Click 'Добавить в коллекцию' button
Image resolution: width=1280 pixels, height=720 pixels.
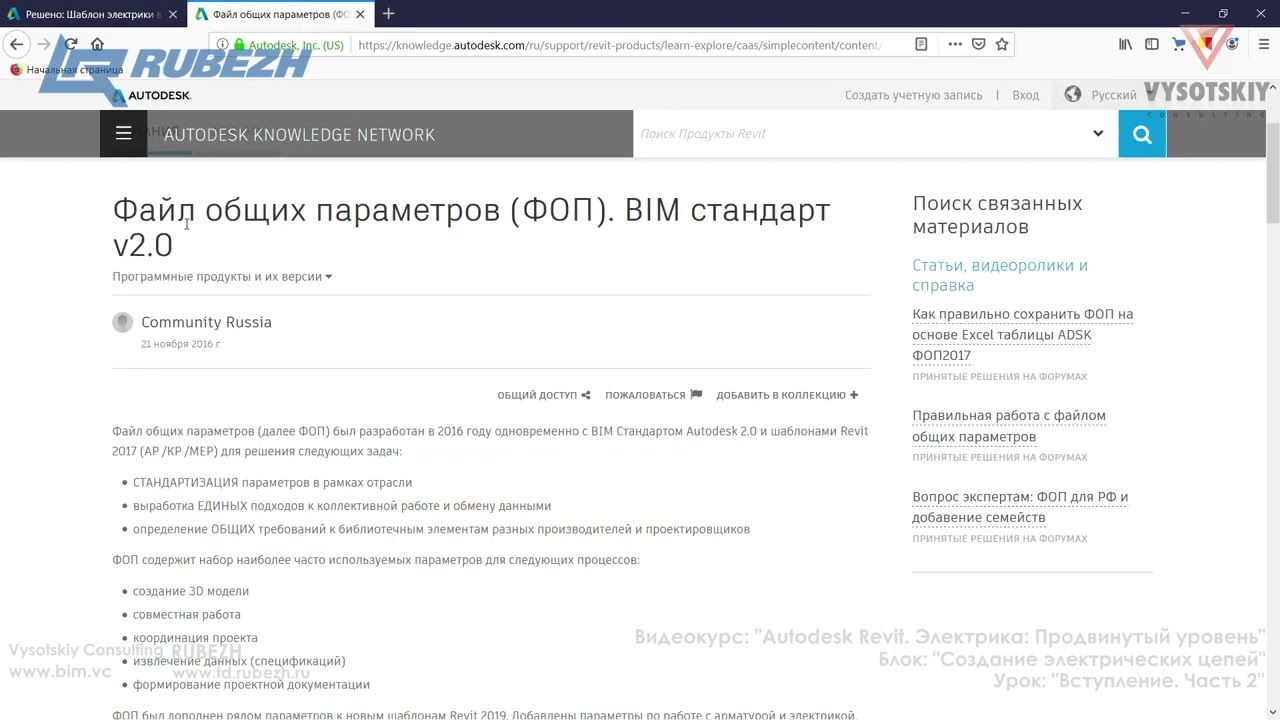click(x=787, y=395)
